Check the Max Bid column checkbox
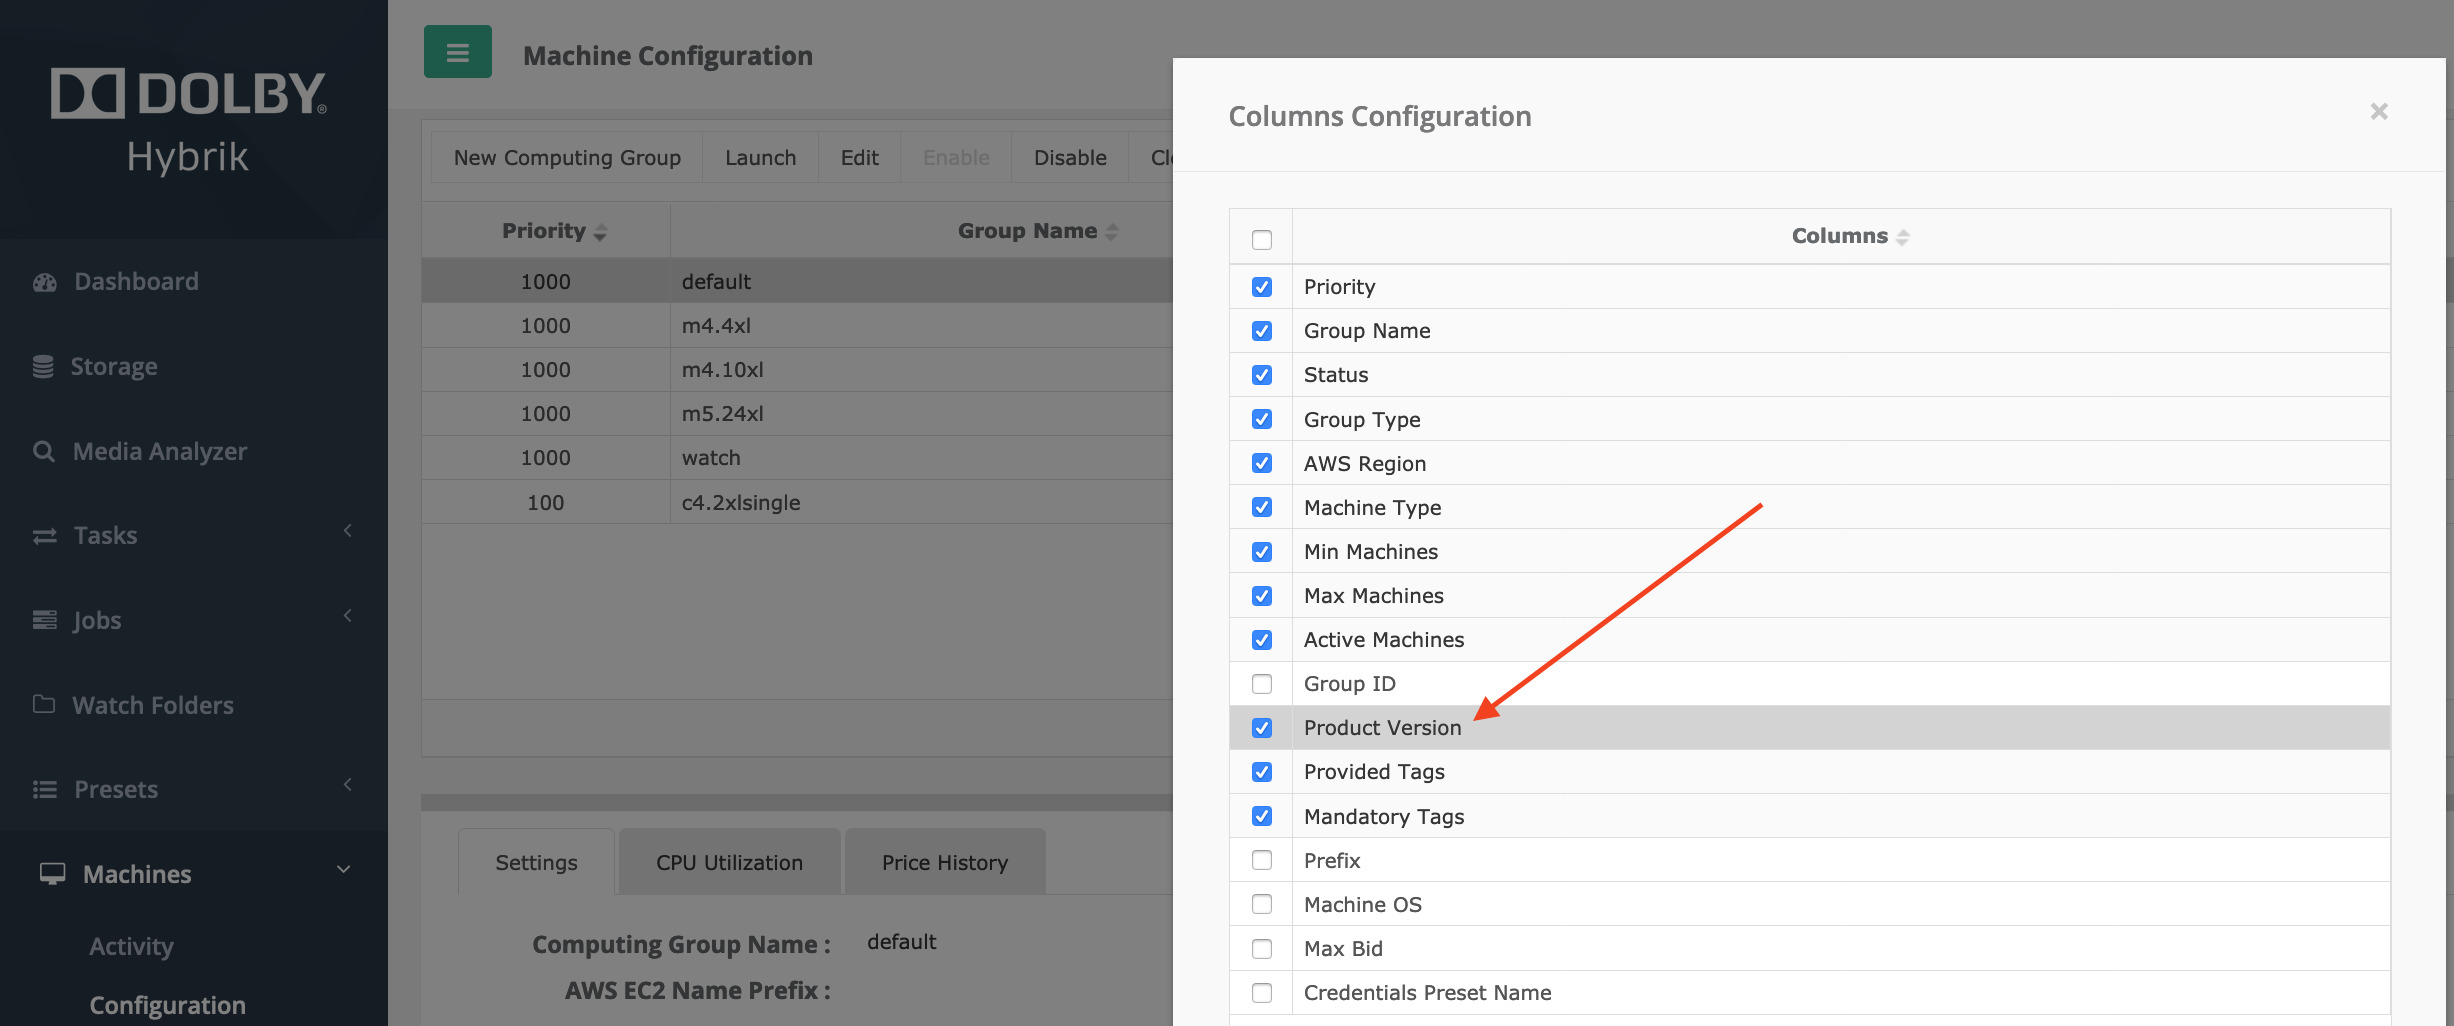The height and width of the screenshot is (1026, 2454). tap(1262, 948)
